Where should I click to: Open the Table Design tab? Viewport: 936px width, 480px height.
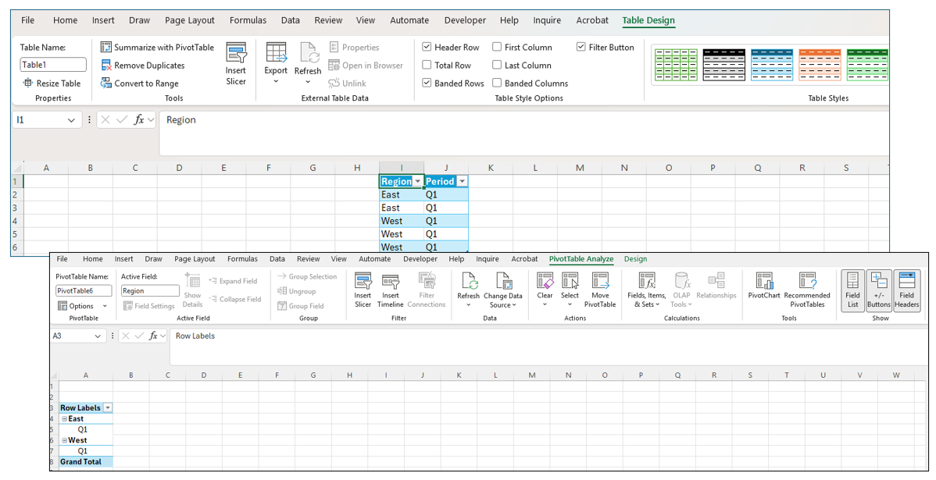pos(648,20)
